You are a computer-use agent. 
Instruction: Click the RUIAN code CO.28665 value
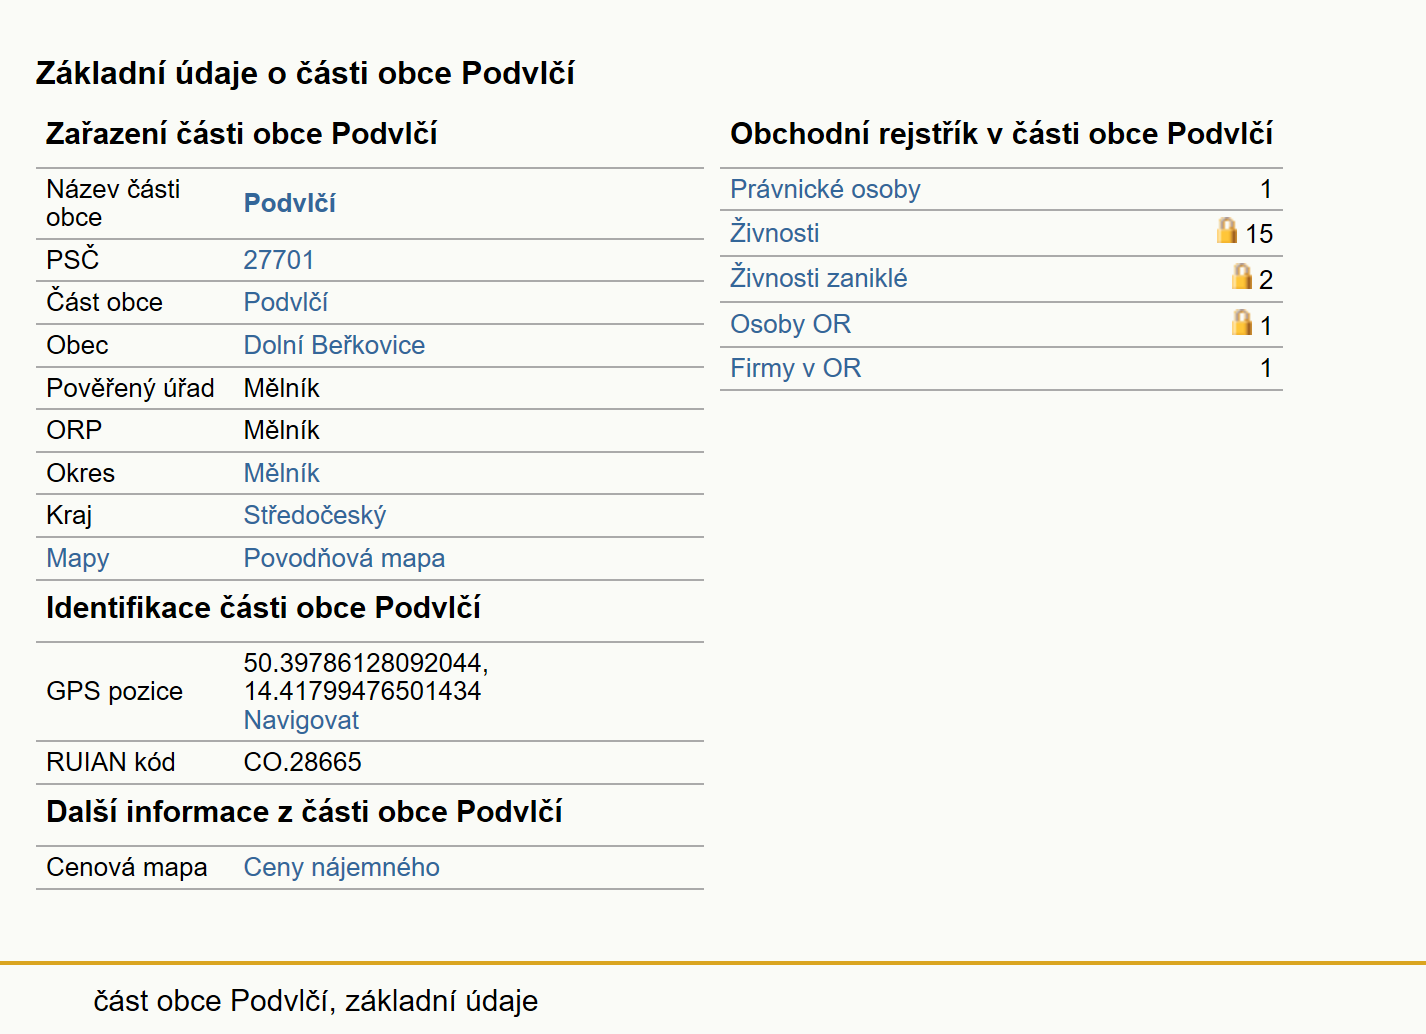coord(302,762)
